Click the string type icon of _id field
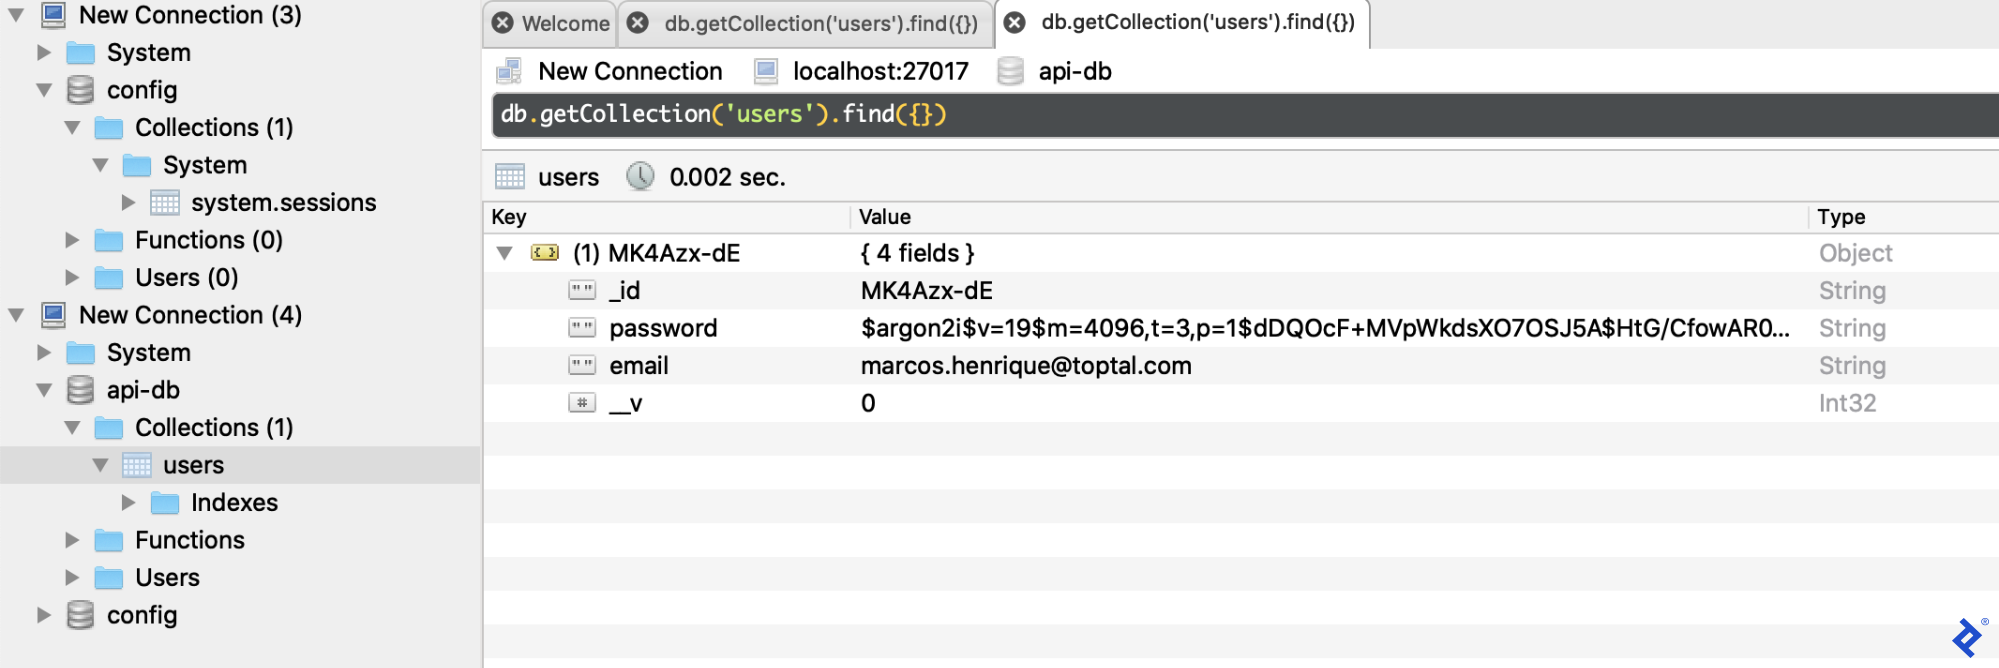The height and width of the screenshot is (668, 1999). point(582,291)
